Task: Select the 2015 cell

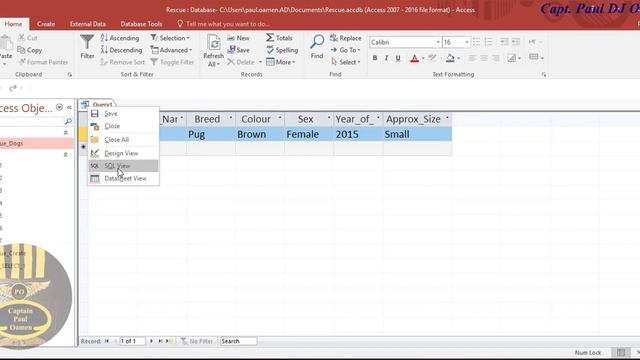Action: (x=358, y=134)
